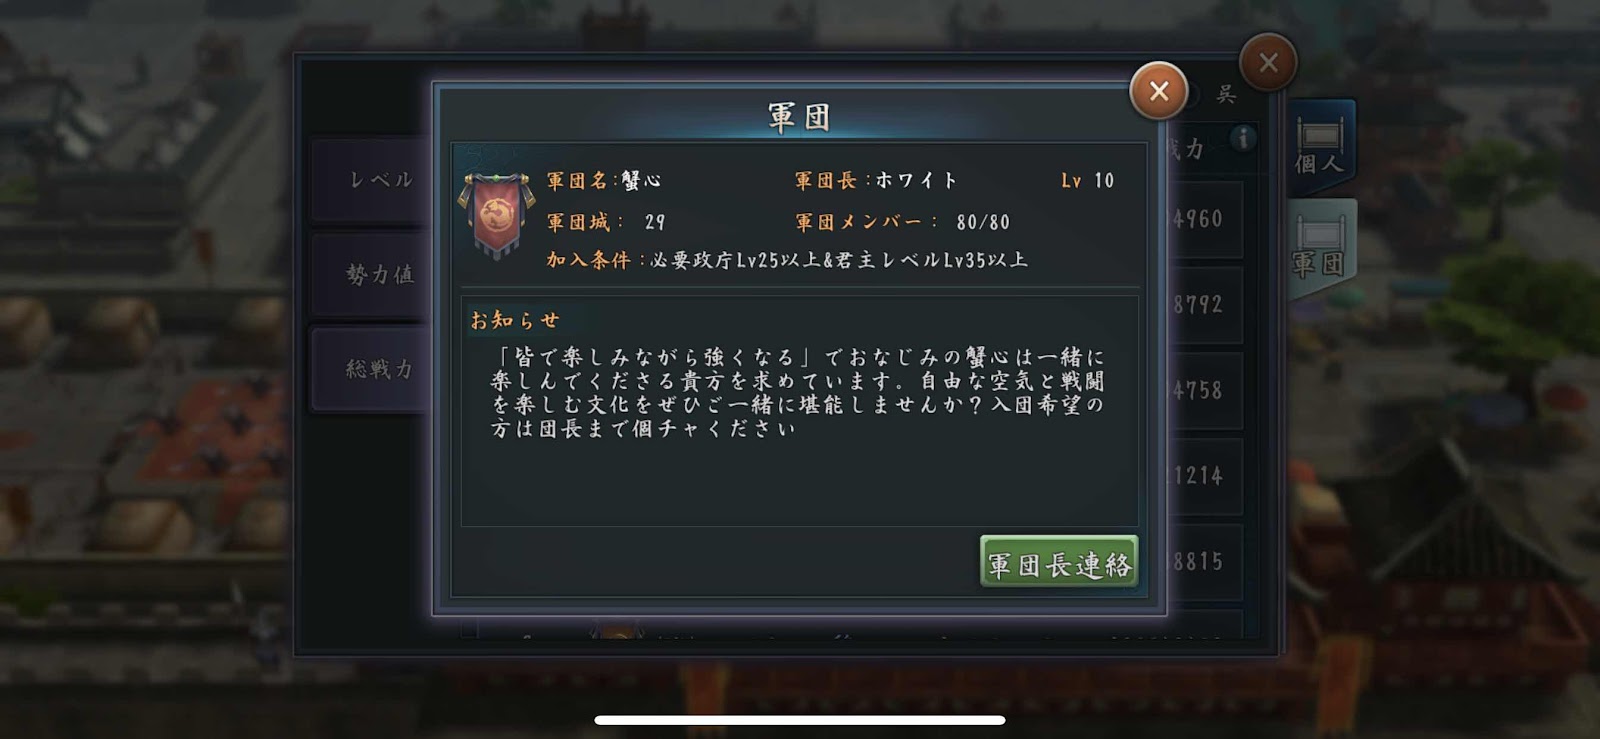1600x739 pixels.
Task: Select the ranking entry ending 1214
Action: tap(1205, 476)
